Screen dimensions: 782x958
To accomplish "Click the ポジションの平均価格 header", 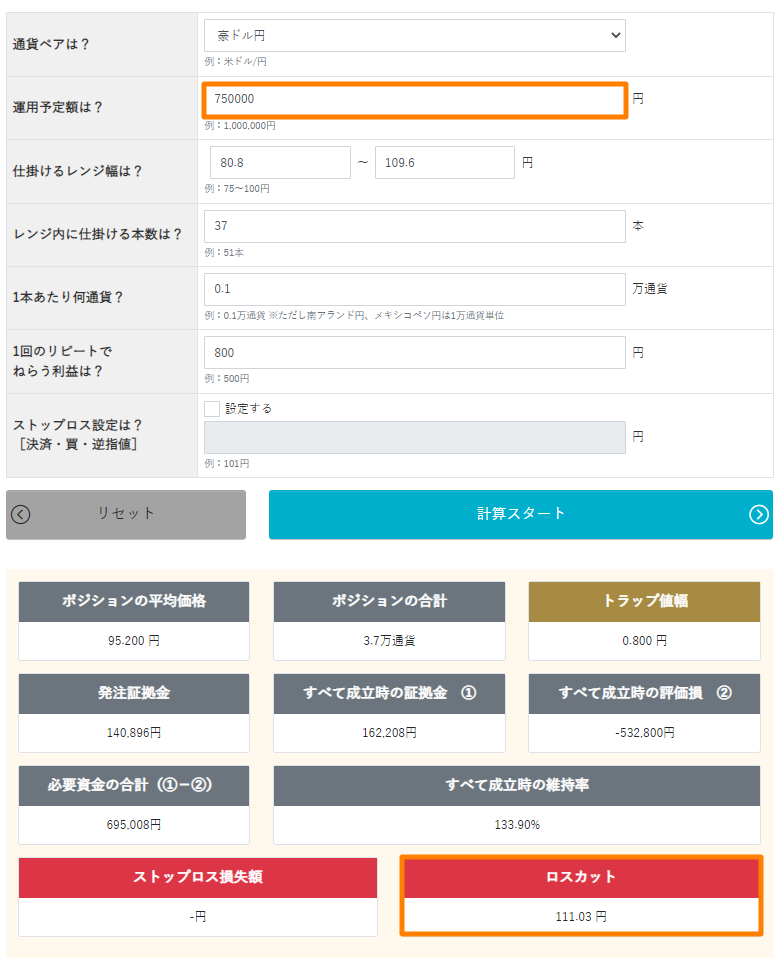I will pyautogui.click(x=134, y=601).
